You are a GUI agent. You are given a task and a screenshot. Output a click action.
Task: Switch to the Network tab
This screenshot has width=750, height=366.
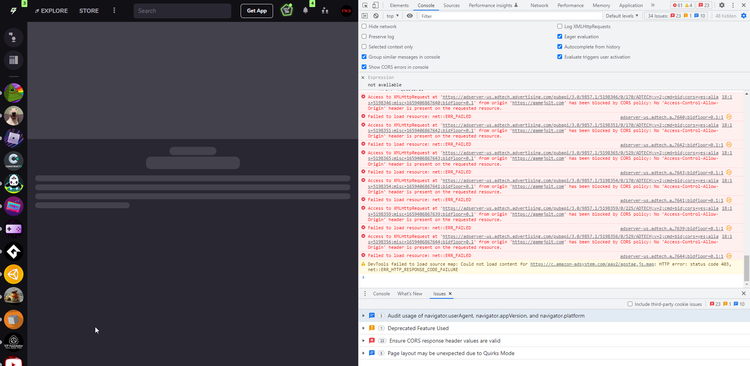(539, 5)
